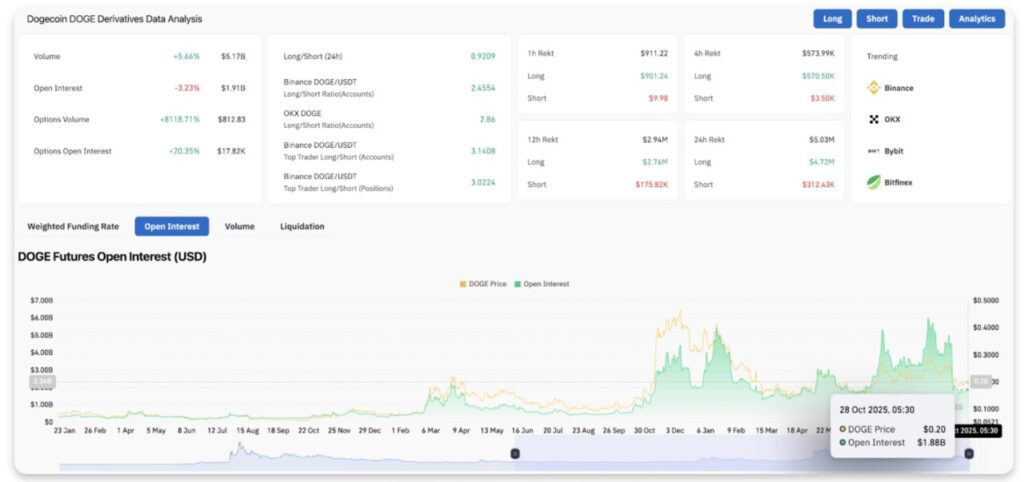The image size is (1024, 482).
Task: Click the Binance logo in Trending
Action: click(873, 88)
